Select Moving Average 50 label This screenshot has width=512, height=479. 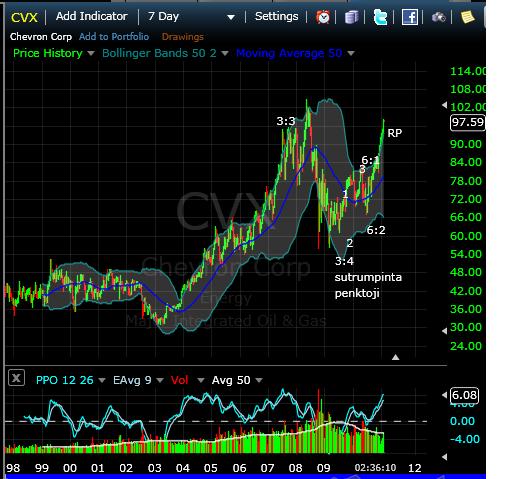coord(289,53)
